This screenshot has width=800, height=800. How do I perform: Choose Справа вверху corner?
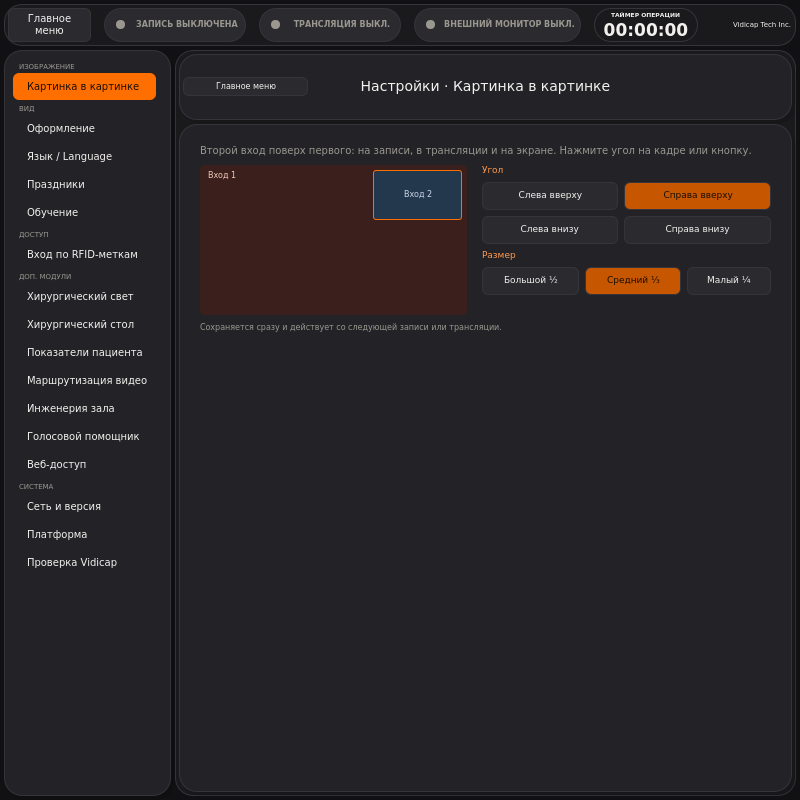[697, 195]
